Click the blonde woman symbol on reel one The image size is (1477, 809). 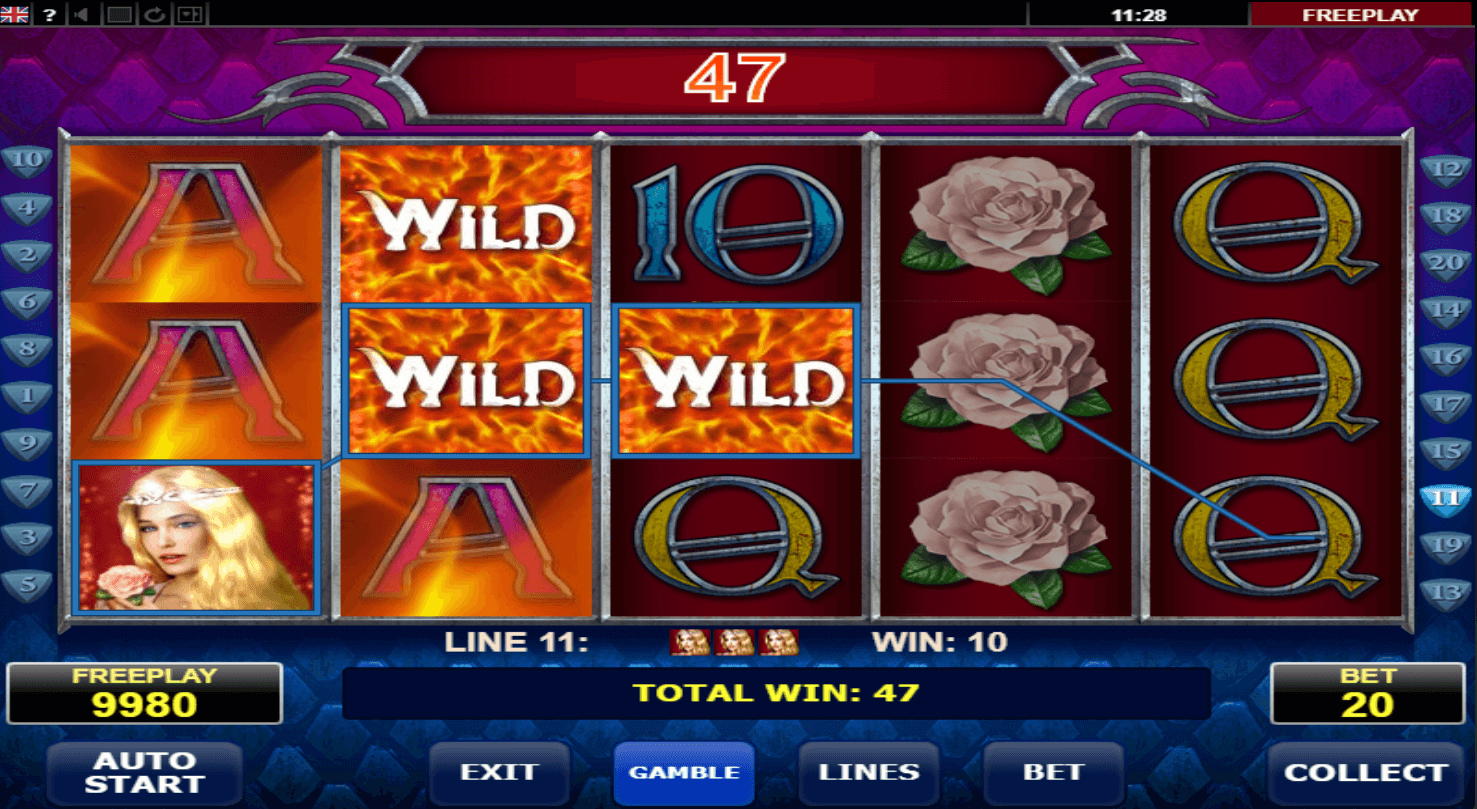197,537
